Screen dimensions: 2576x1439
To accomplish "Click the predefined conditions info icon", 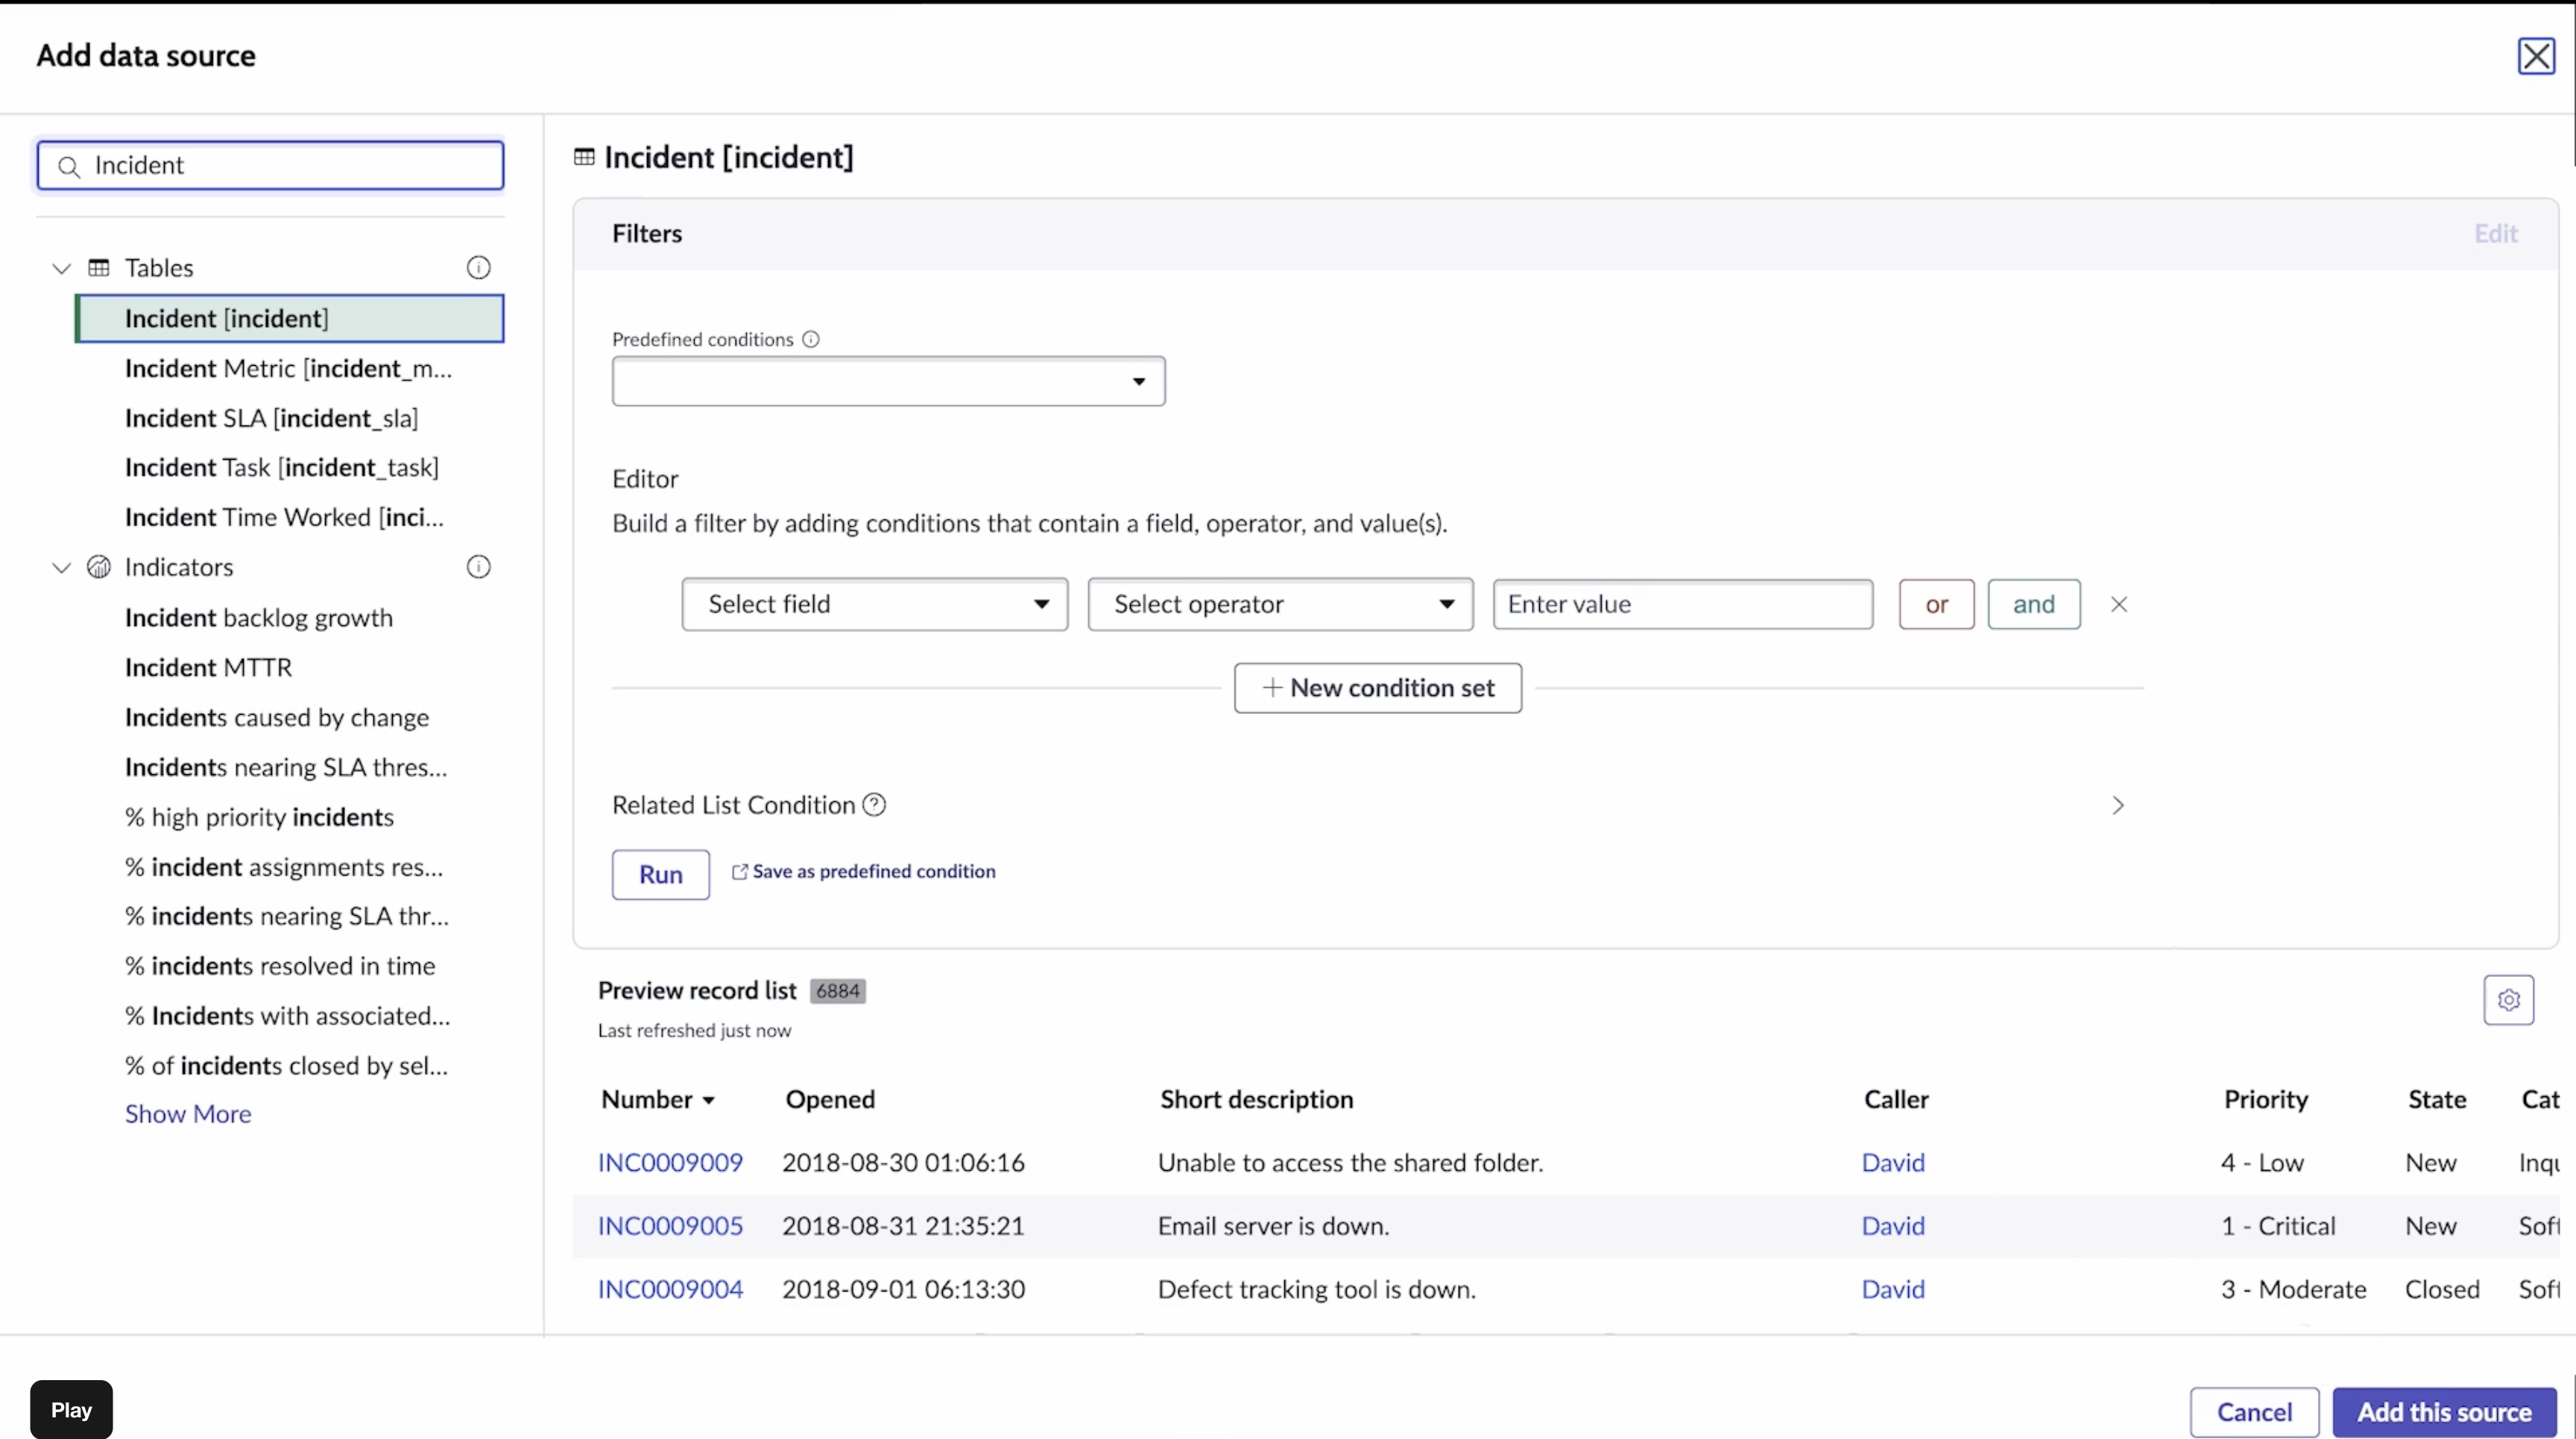I will point(811,339).
